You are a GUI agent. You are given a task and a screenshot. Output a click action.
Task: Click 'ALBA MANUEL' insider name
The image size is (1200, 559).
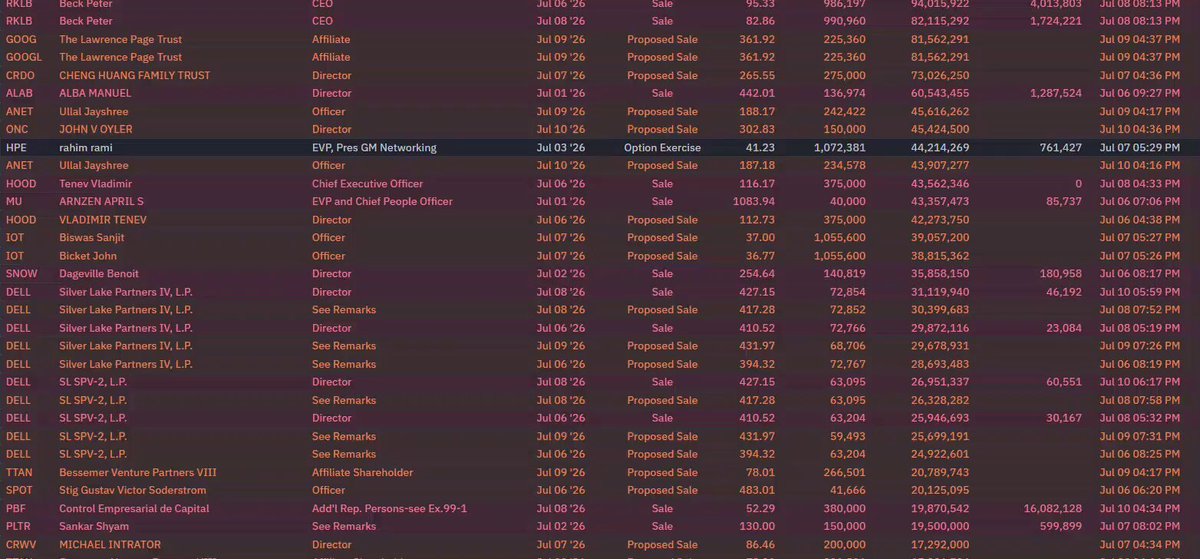coord(95,93)
